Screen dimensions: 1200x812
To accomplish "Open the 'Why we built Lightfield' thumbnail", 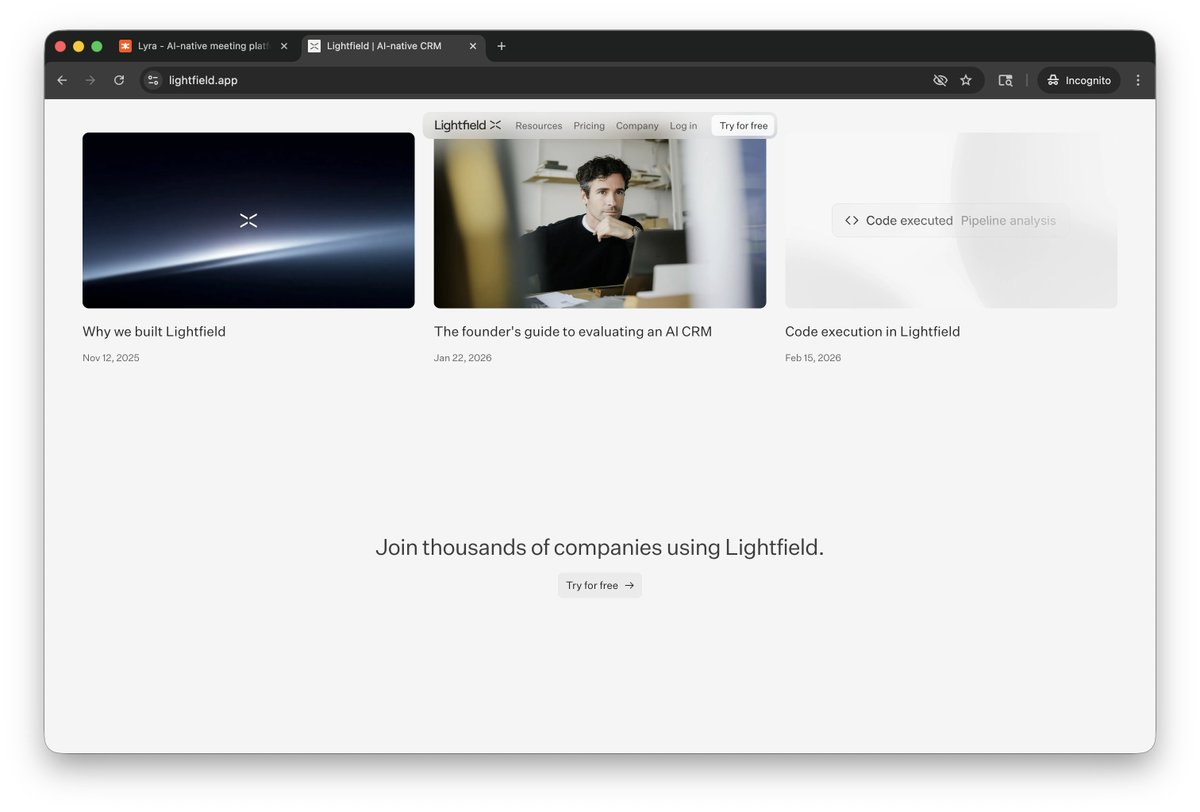I will click(248, 220).
